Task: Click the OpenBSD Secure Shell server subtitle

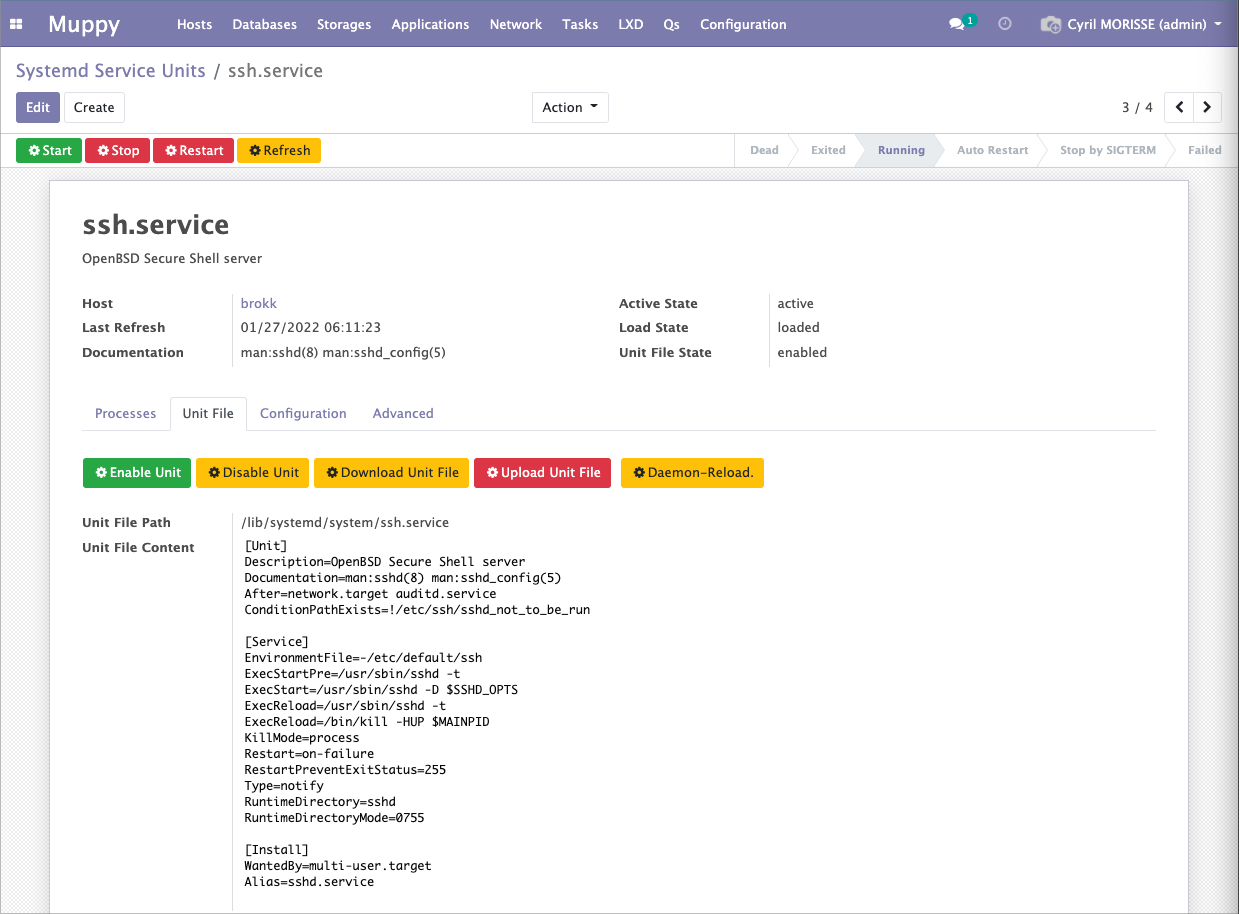Action: [172, 258]
